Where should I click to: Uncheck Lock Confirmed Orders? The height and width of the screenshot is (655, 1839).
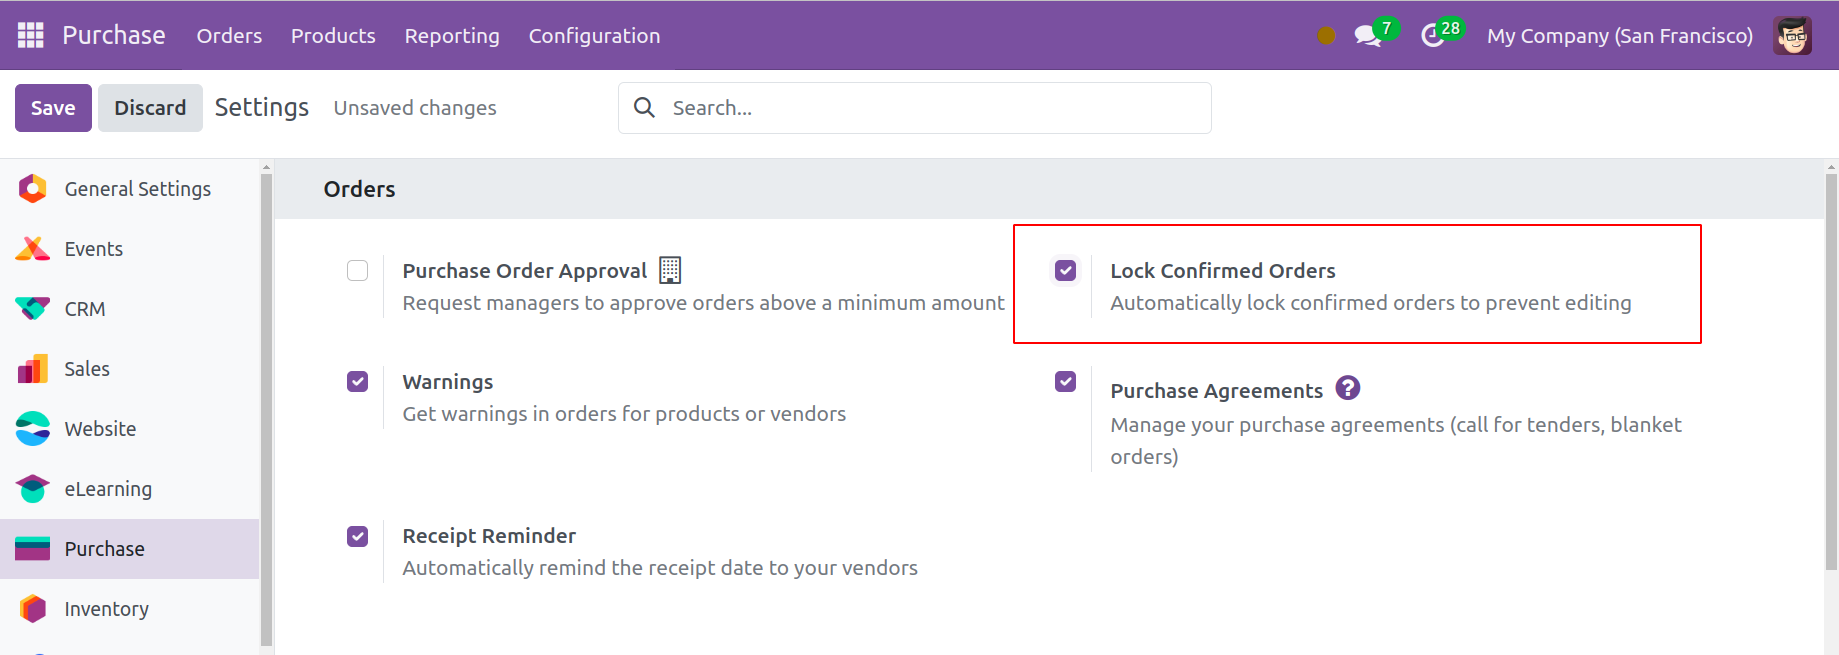(x=1065, y=271)
